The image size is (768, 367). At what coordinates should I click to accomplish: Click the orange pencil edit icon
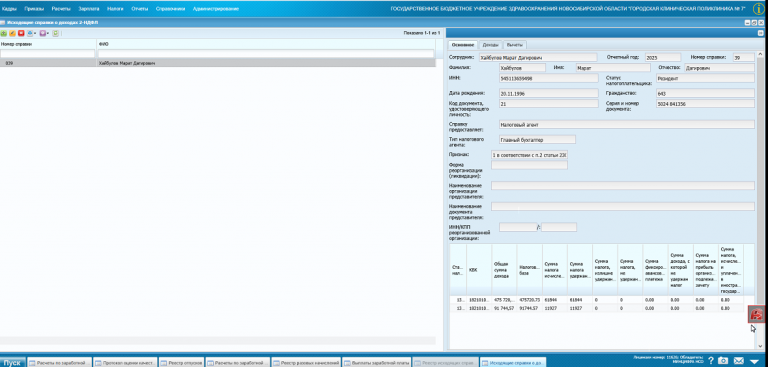(x=12, y=33)
